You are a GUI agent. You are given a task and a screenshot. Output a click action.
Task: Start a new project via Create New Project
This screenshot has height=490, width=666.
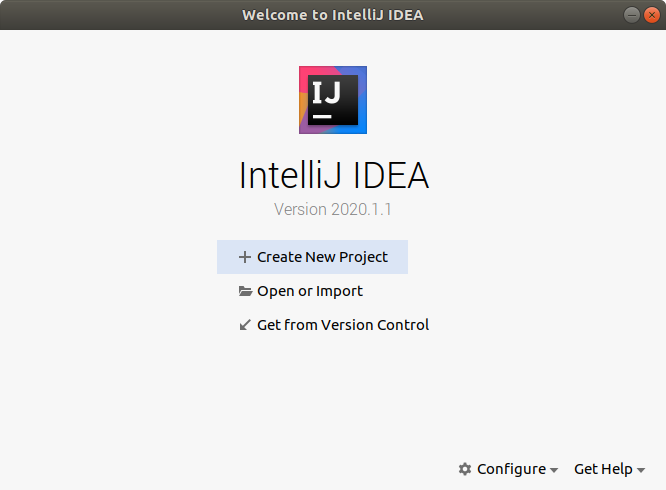tap(322, 257)
